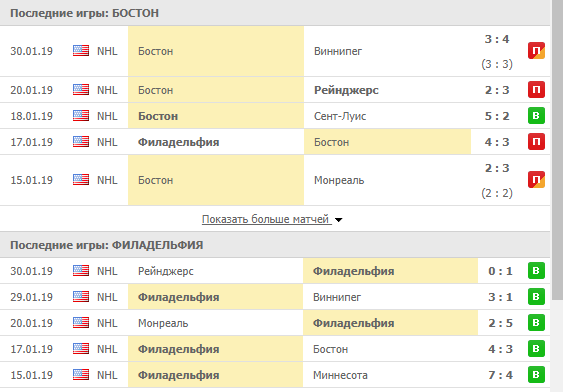Viewport: 563px width, 392px height.
Task: Click the dropdown arrow next to 'Показать больше матчей'
Action: 339,220
